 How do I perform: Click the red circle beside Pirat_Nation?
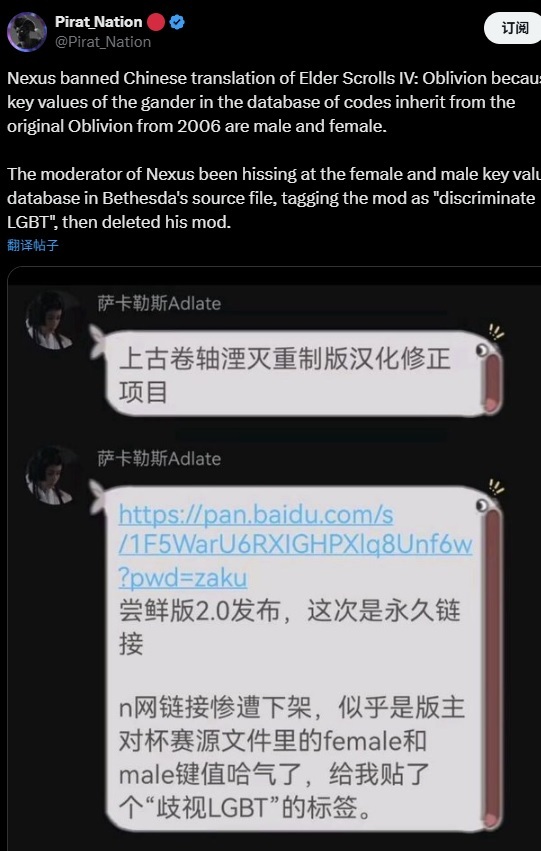(156, 22)
